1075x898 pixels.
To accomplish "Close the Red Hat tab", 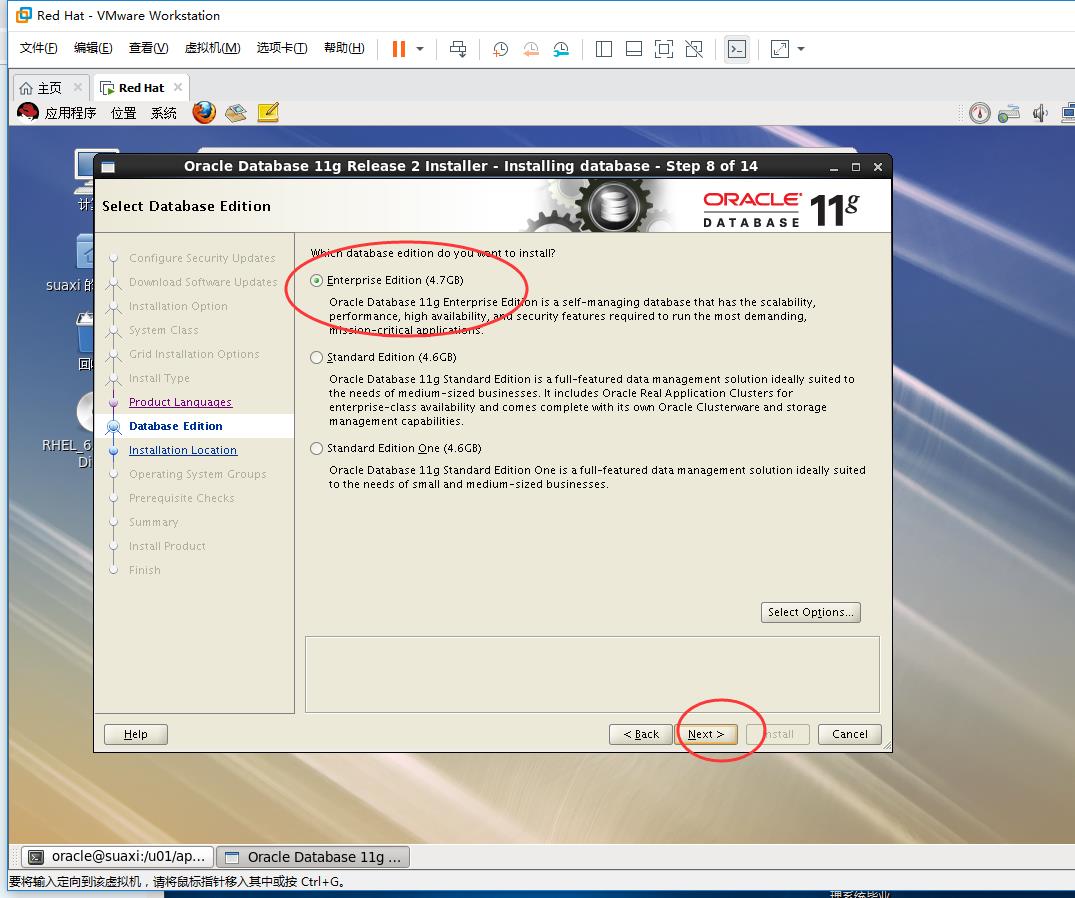I will tap(178, 87).
